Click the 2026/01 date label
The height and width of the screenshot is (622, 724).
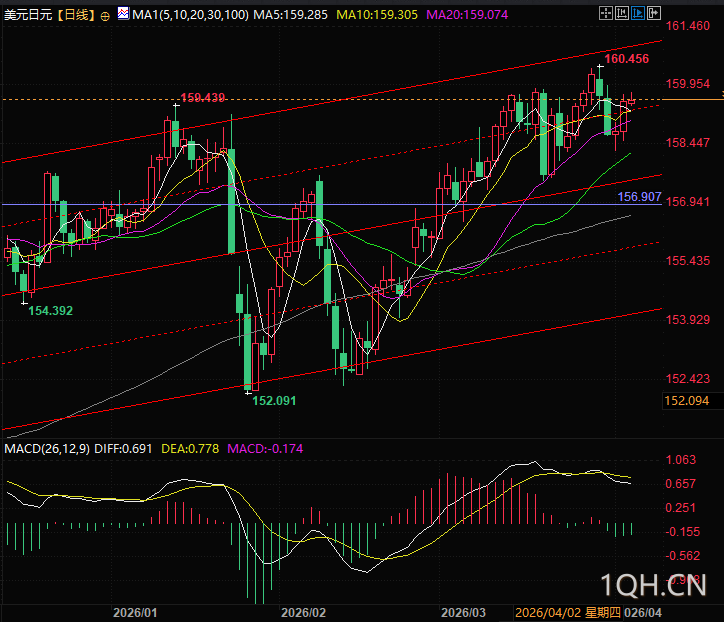pyautogui.click(x=135, y=613)
